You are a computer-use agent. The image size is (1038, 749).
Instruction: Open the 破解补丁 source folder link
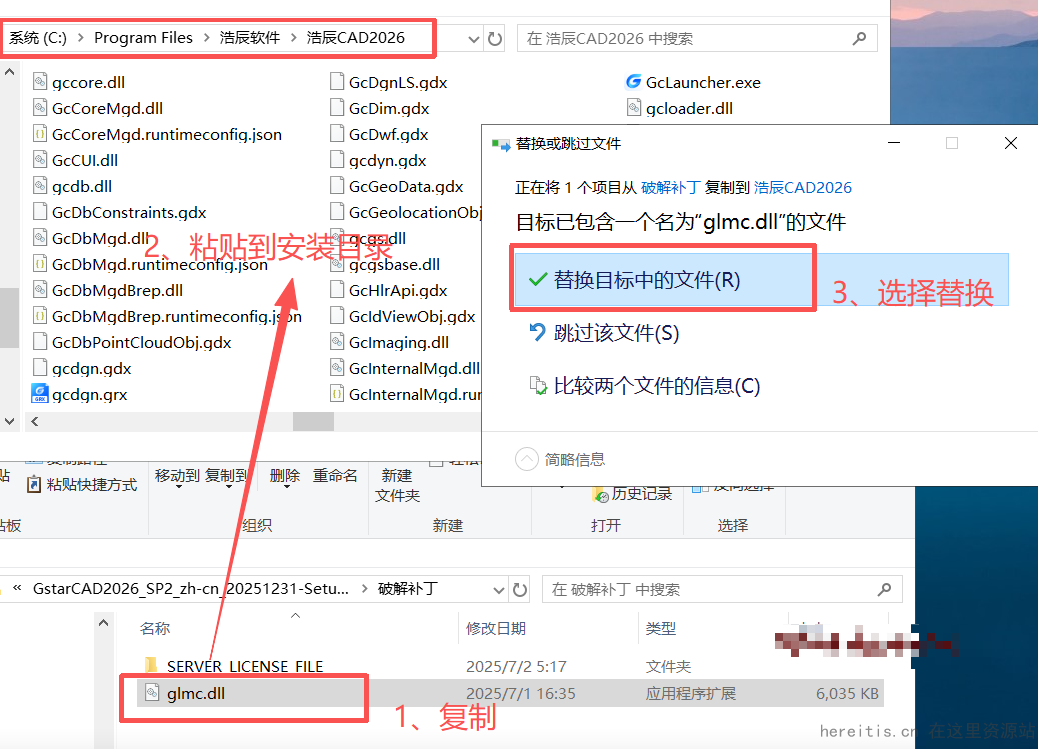tap(670, 187)
